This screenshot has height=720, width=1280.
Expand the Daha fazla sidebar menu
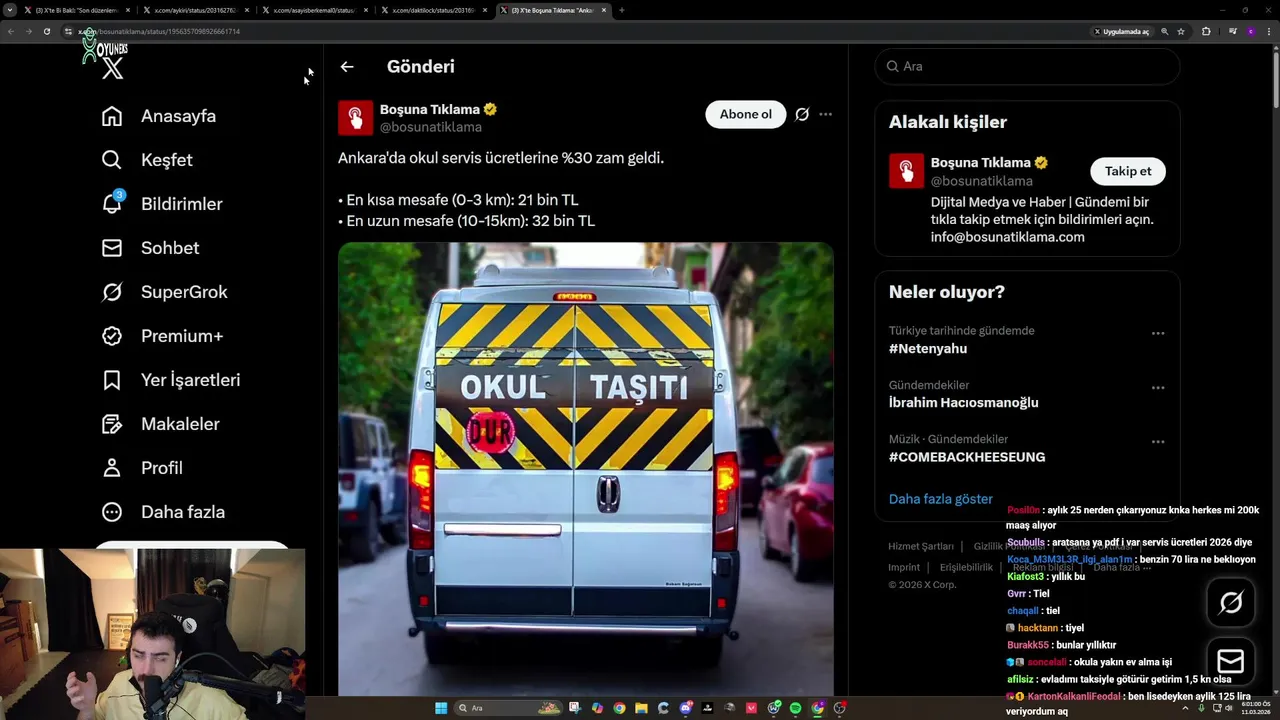163,512
